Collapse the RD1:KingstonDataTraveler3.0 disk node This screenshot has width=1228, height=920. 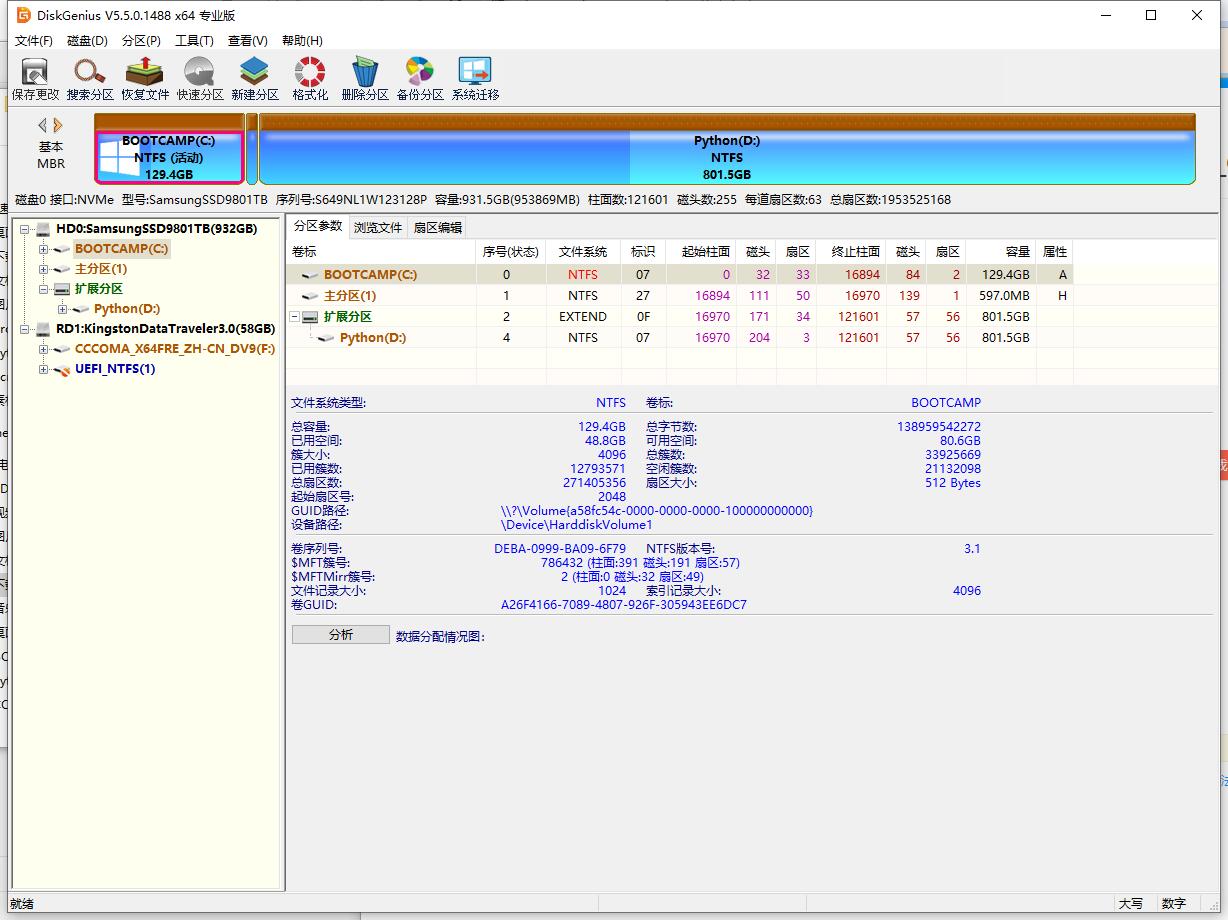click(24, 329)
